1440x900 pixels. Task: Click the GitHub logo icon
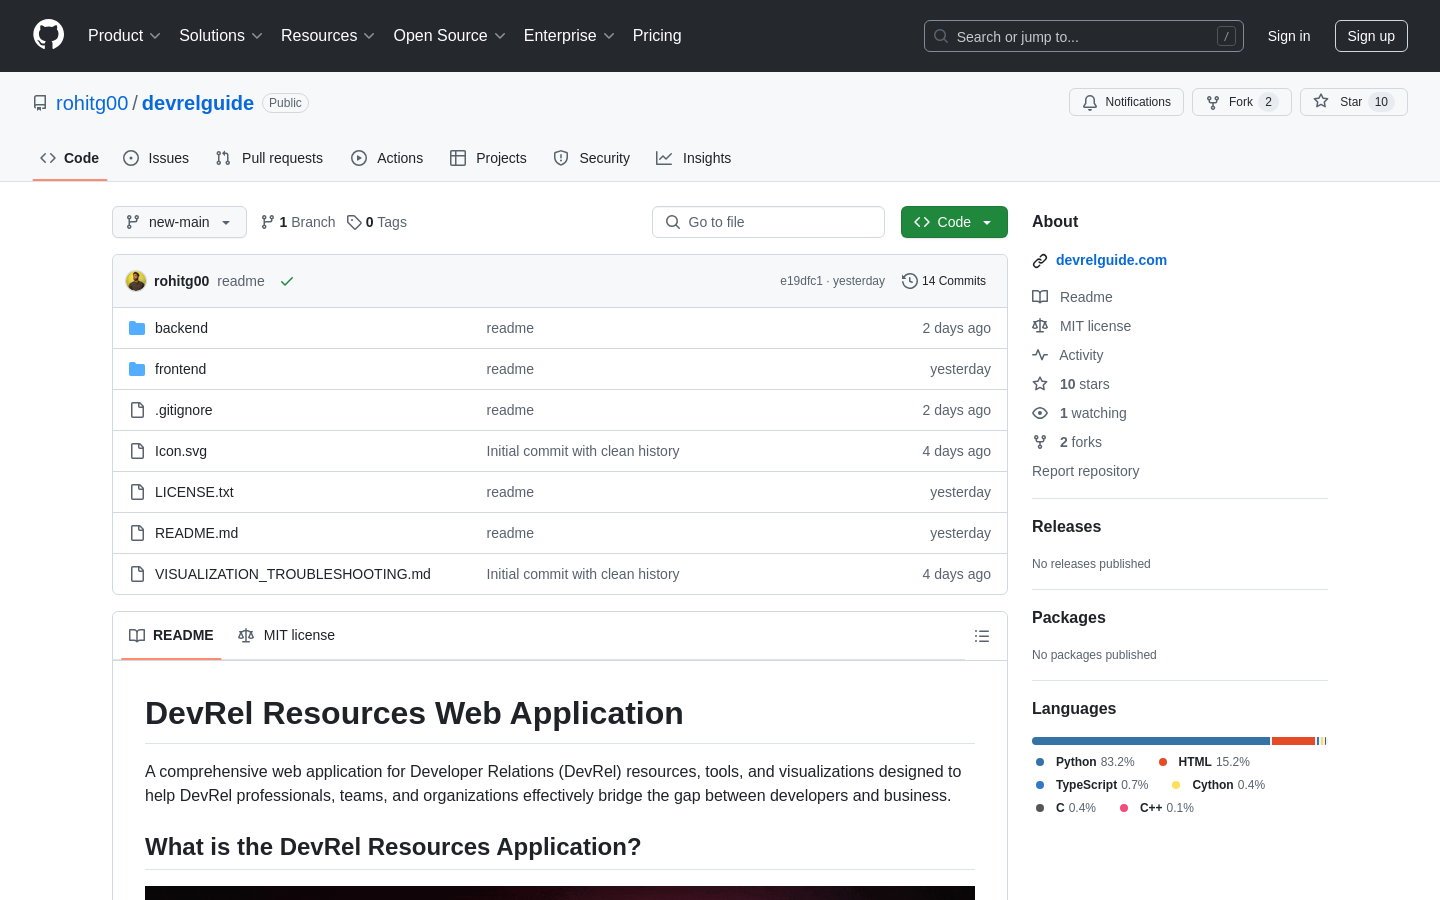48,35
